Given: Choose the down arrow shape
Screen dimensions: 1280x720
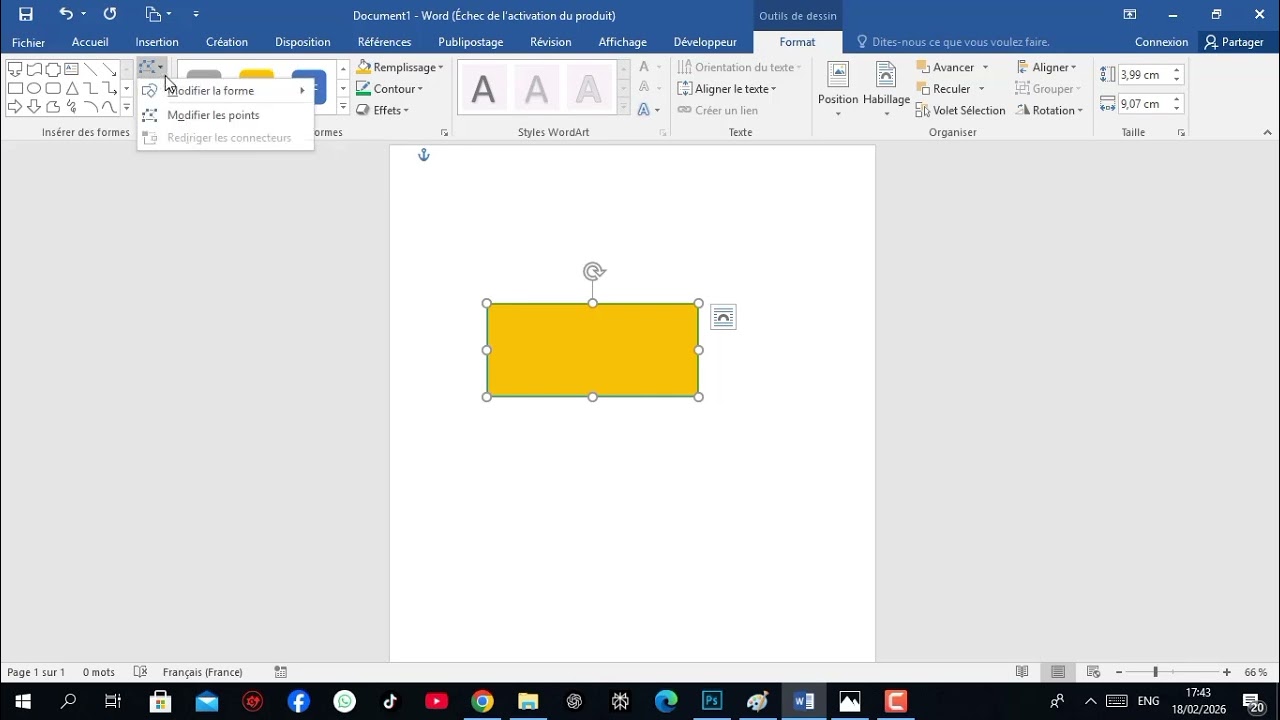Looking at the screenshot, I should [x=34, y=107].
